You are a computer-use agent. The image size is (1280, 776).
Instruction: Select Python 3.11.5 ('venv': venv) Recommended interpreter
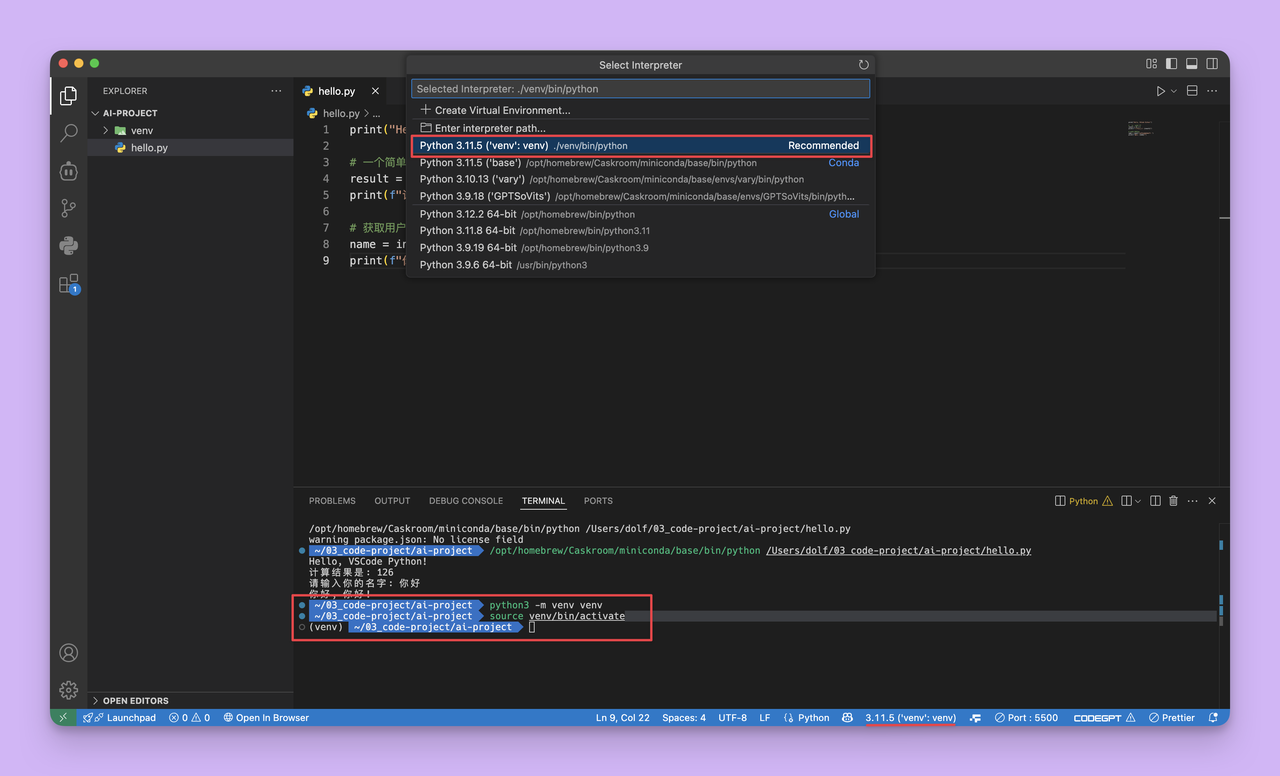point(641,146)
